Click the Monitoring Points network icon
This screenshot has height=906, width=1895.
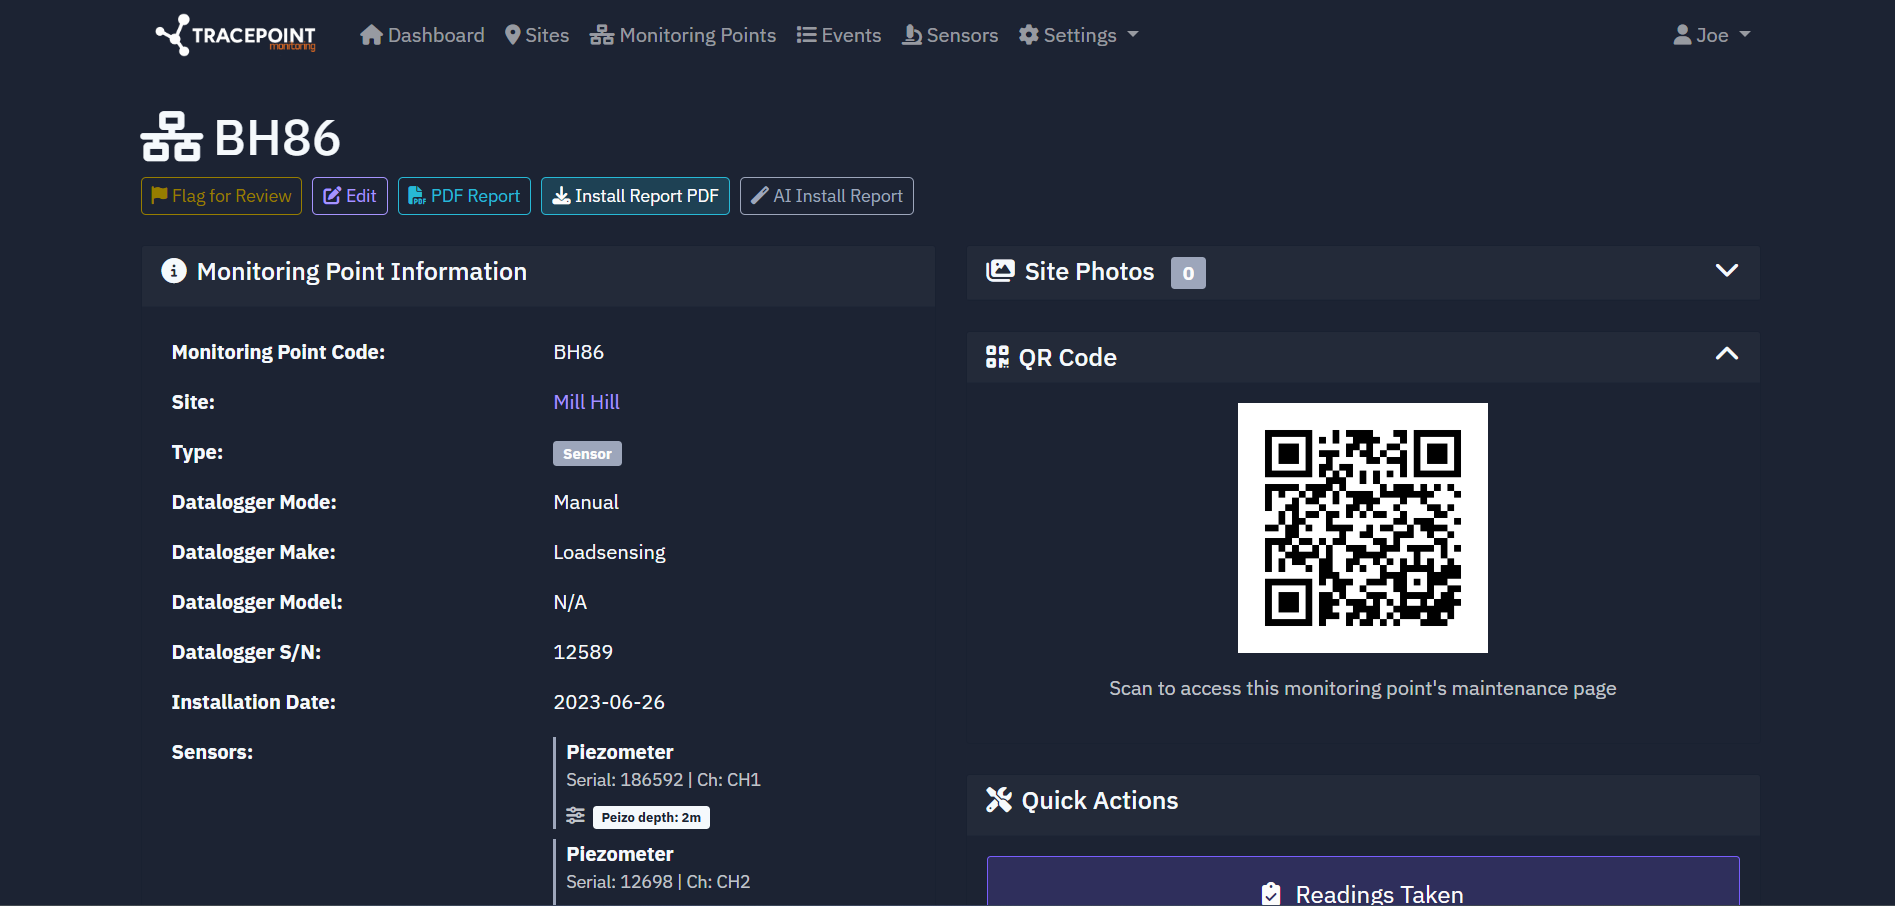pos(601,34)
